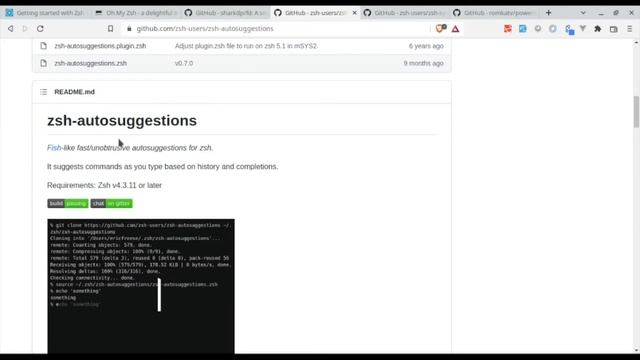The width and height of the screenshot is (640, 360).
Task: Click the 6 years ago timestamp
Action: pos(426,46)
